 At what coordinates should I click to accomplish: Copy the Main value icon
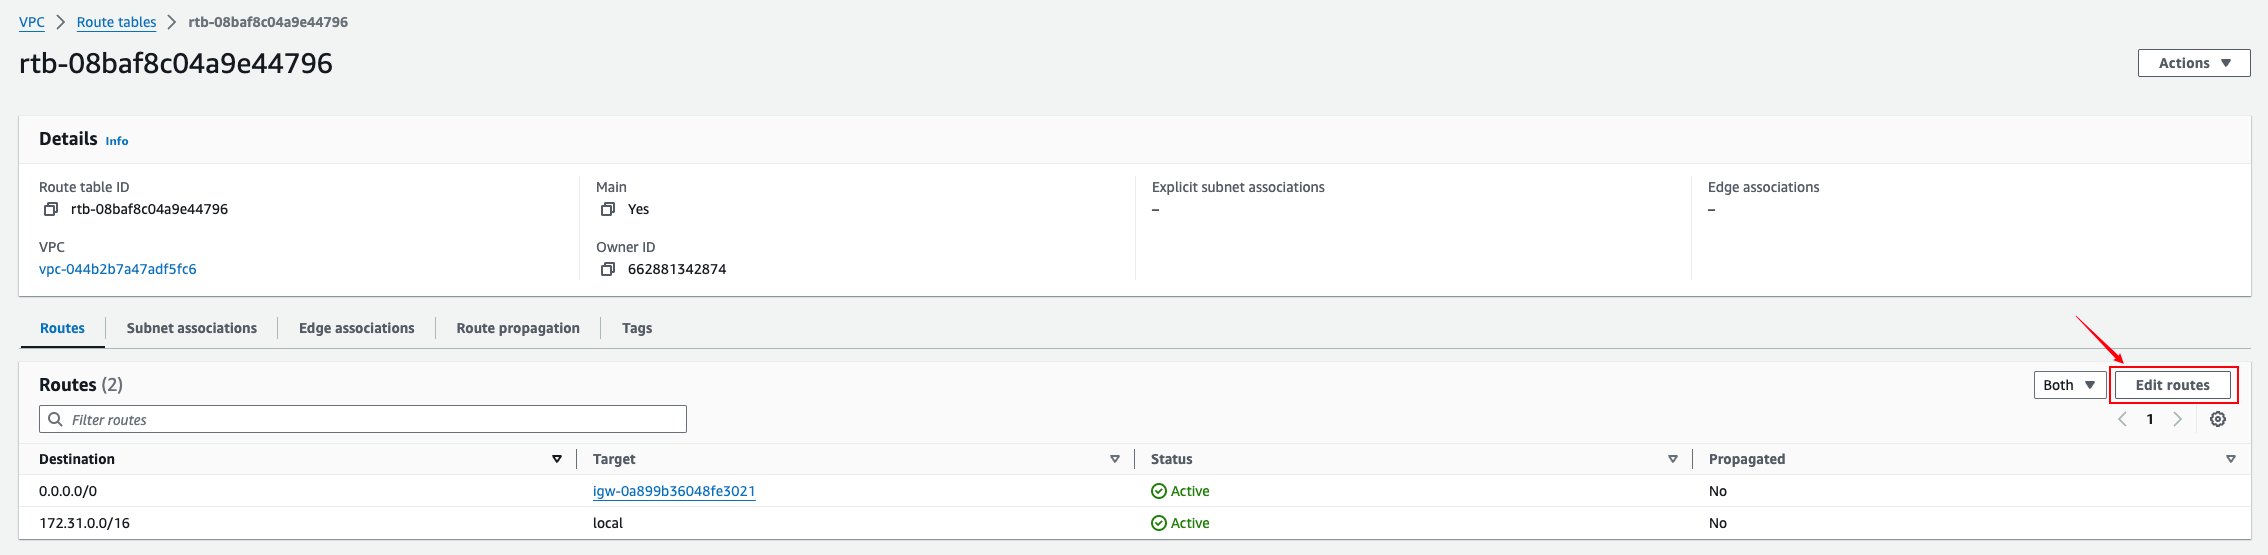(x=607, y=209)
